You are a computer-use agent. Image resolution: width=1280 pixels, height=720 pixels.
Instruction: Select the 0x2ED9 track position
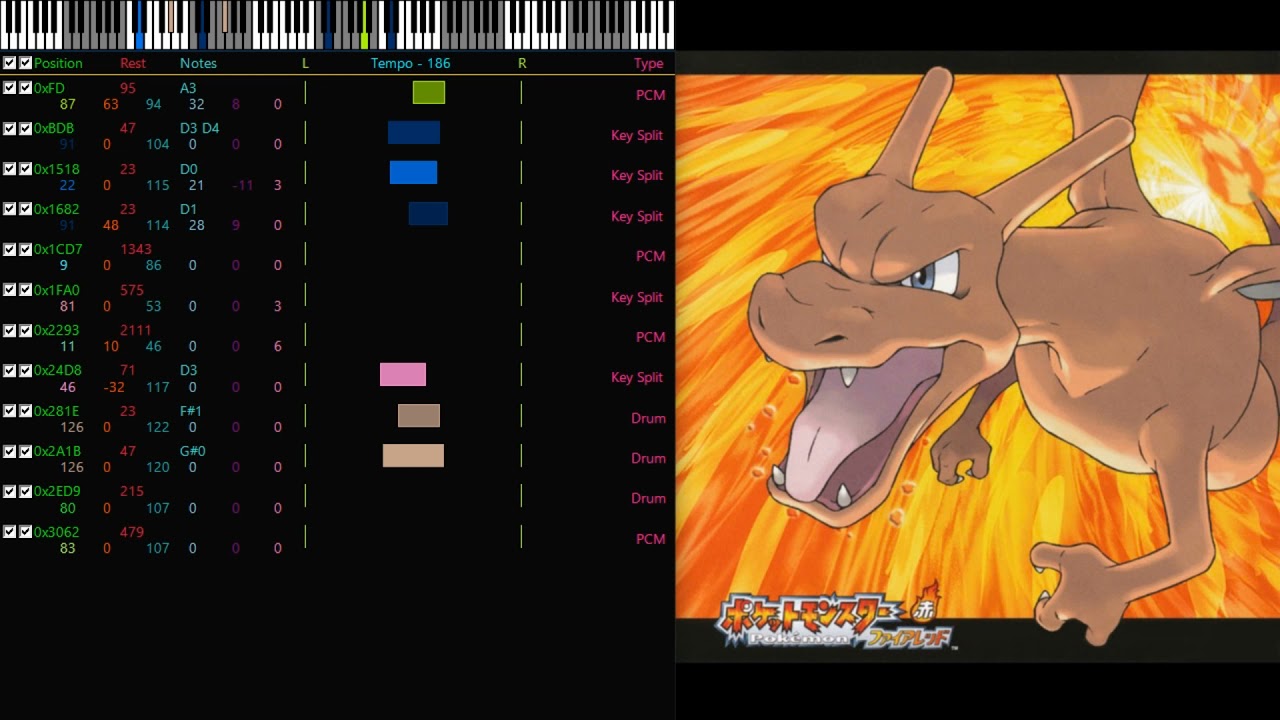pyautogui.click(x=57, y=491)
